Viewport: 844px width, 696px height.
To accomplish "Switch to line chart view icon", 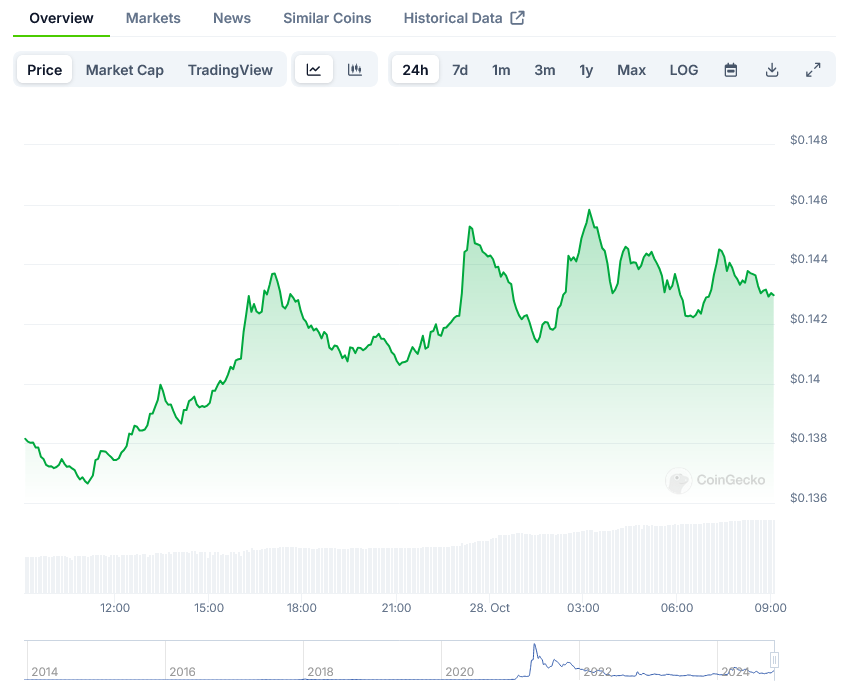I will point(314,69).
